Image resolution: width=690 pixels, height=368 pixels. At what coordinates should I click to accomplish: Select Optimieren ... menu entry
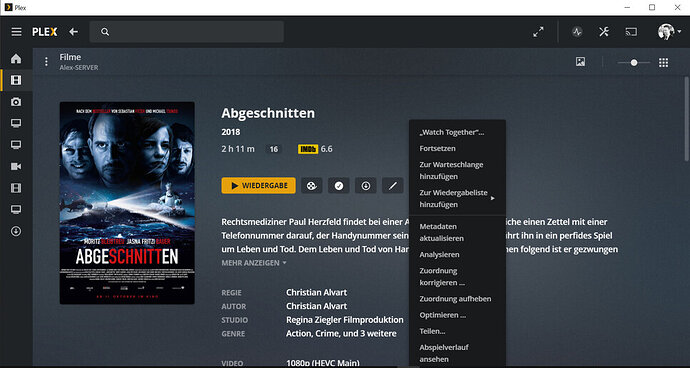tap(457, 315)
